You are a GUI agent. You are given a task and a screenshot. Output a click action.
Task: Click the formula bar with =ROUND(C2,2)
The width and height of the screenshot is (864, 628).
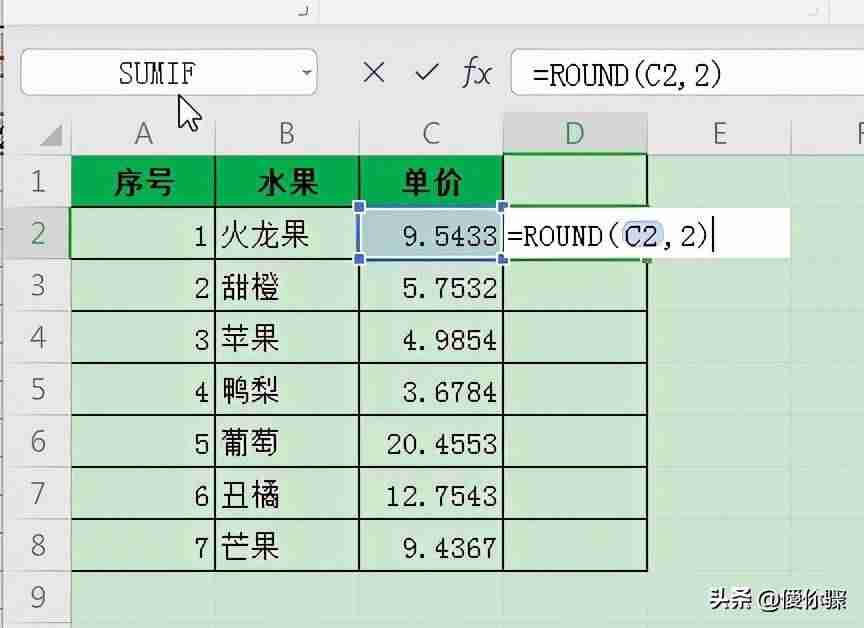pos(687,72)
